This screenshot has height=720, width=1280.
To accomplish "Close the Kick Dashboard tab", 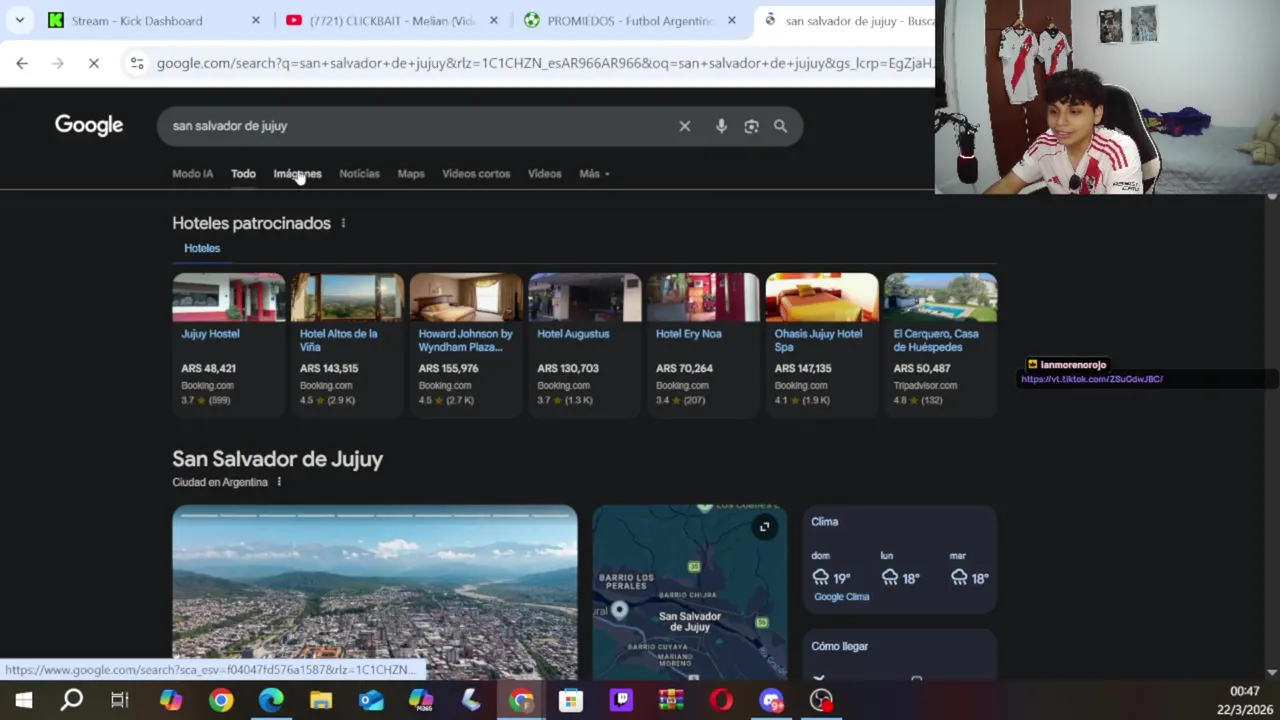I will 255,20.
